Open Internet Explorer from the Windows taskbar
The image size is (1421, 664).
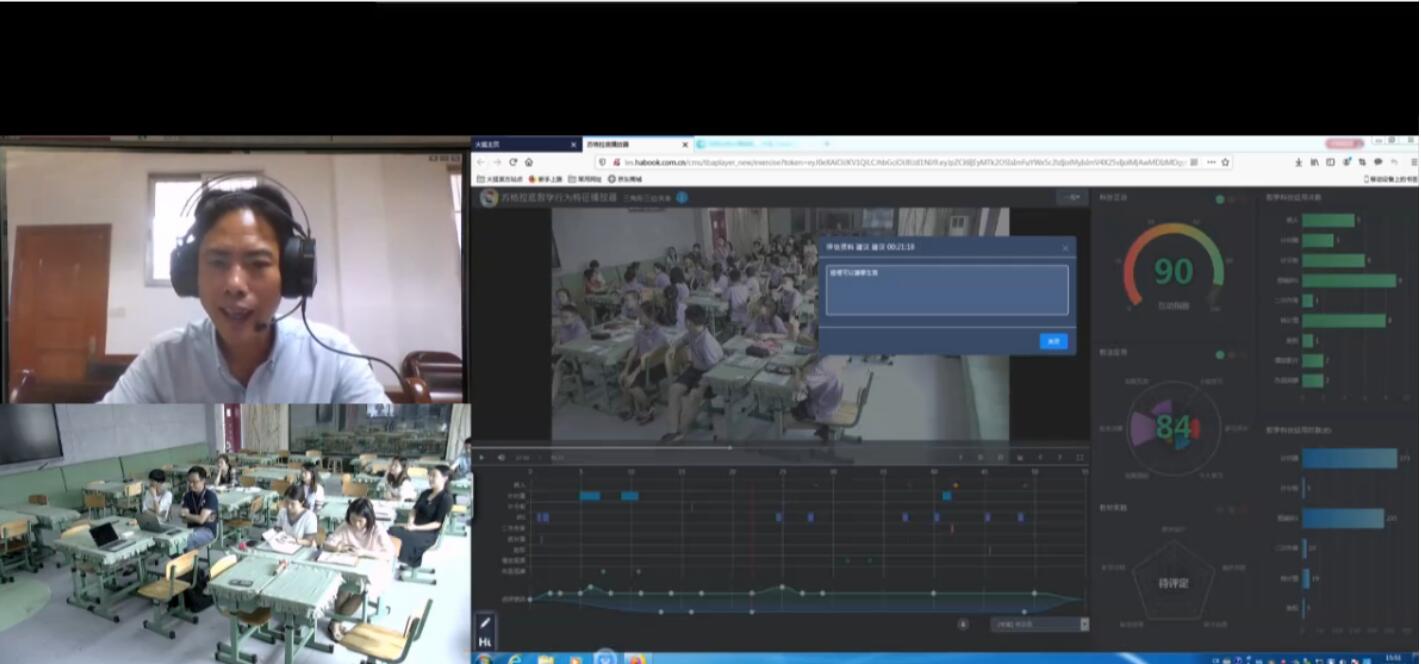[514, 659]
